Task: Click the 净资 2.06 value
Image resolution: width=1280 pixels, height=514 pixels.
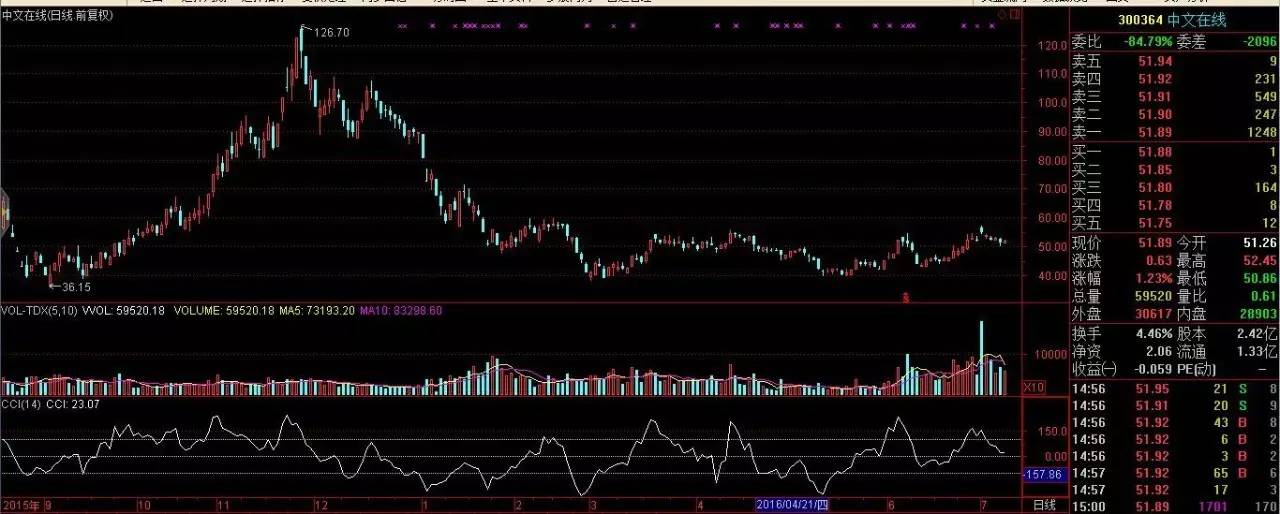Action: pyautogui.click(x=1160, y=352)
